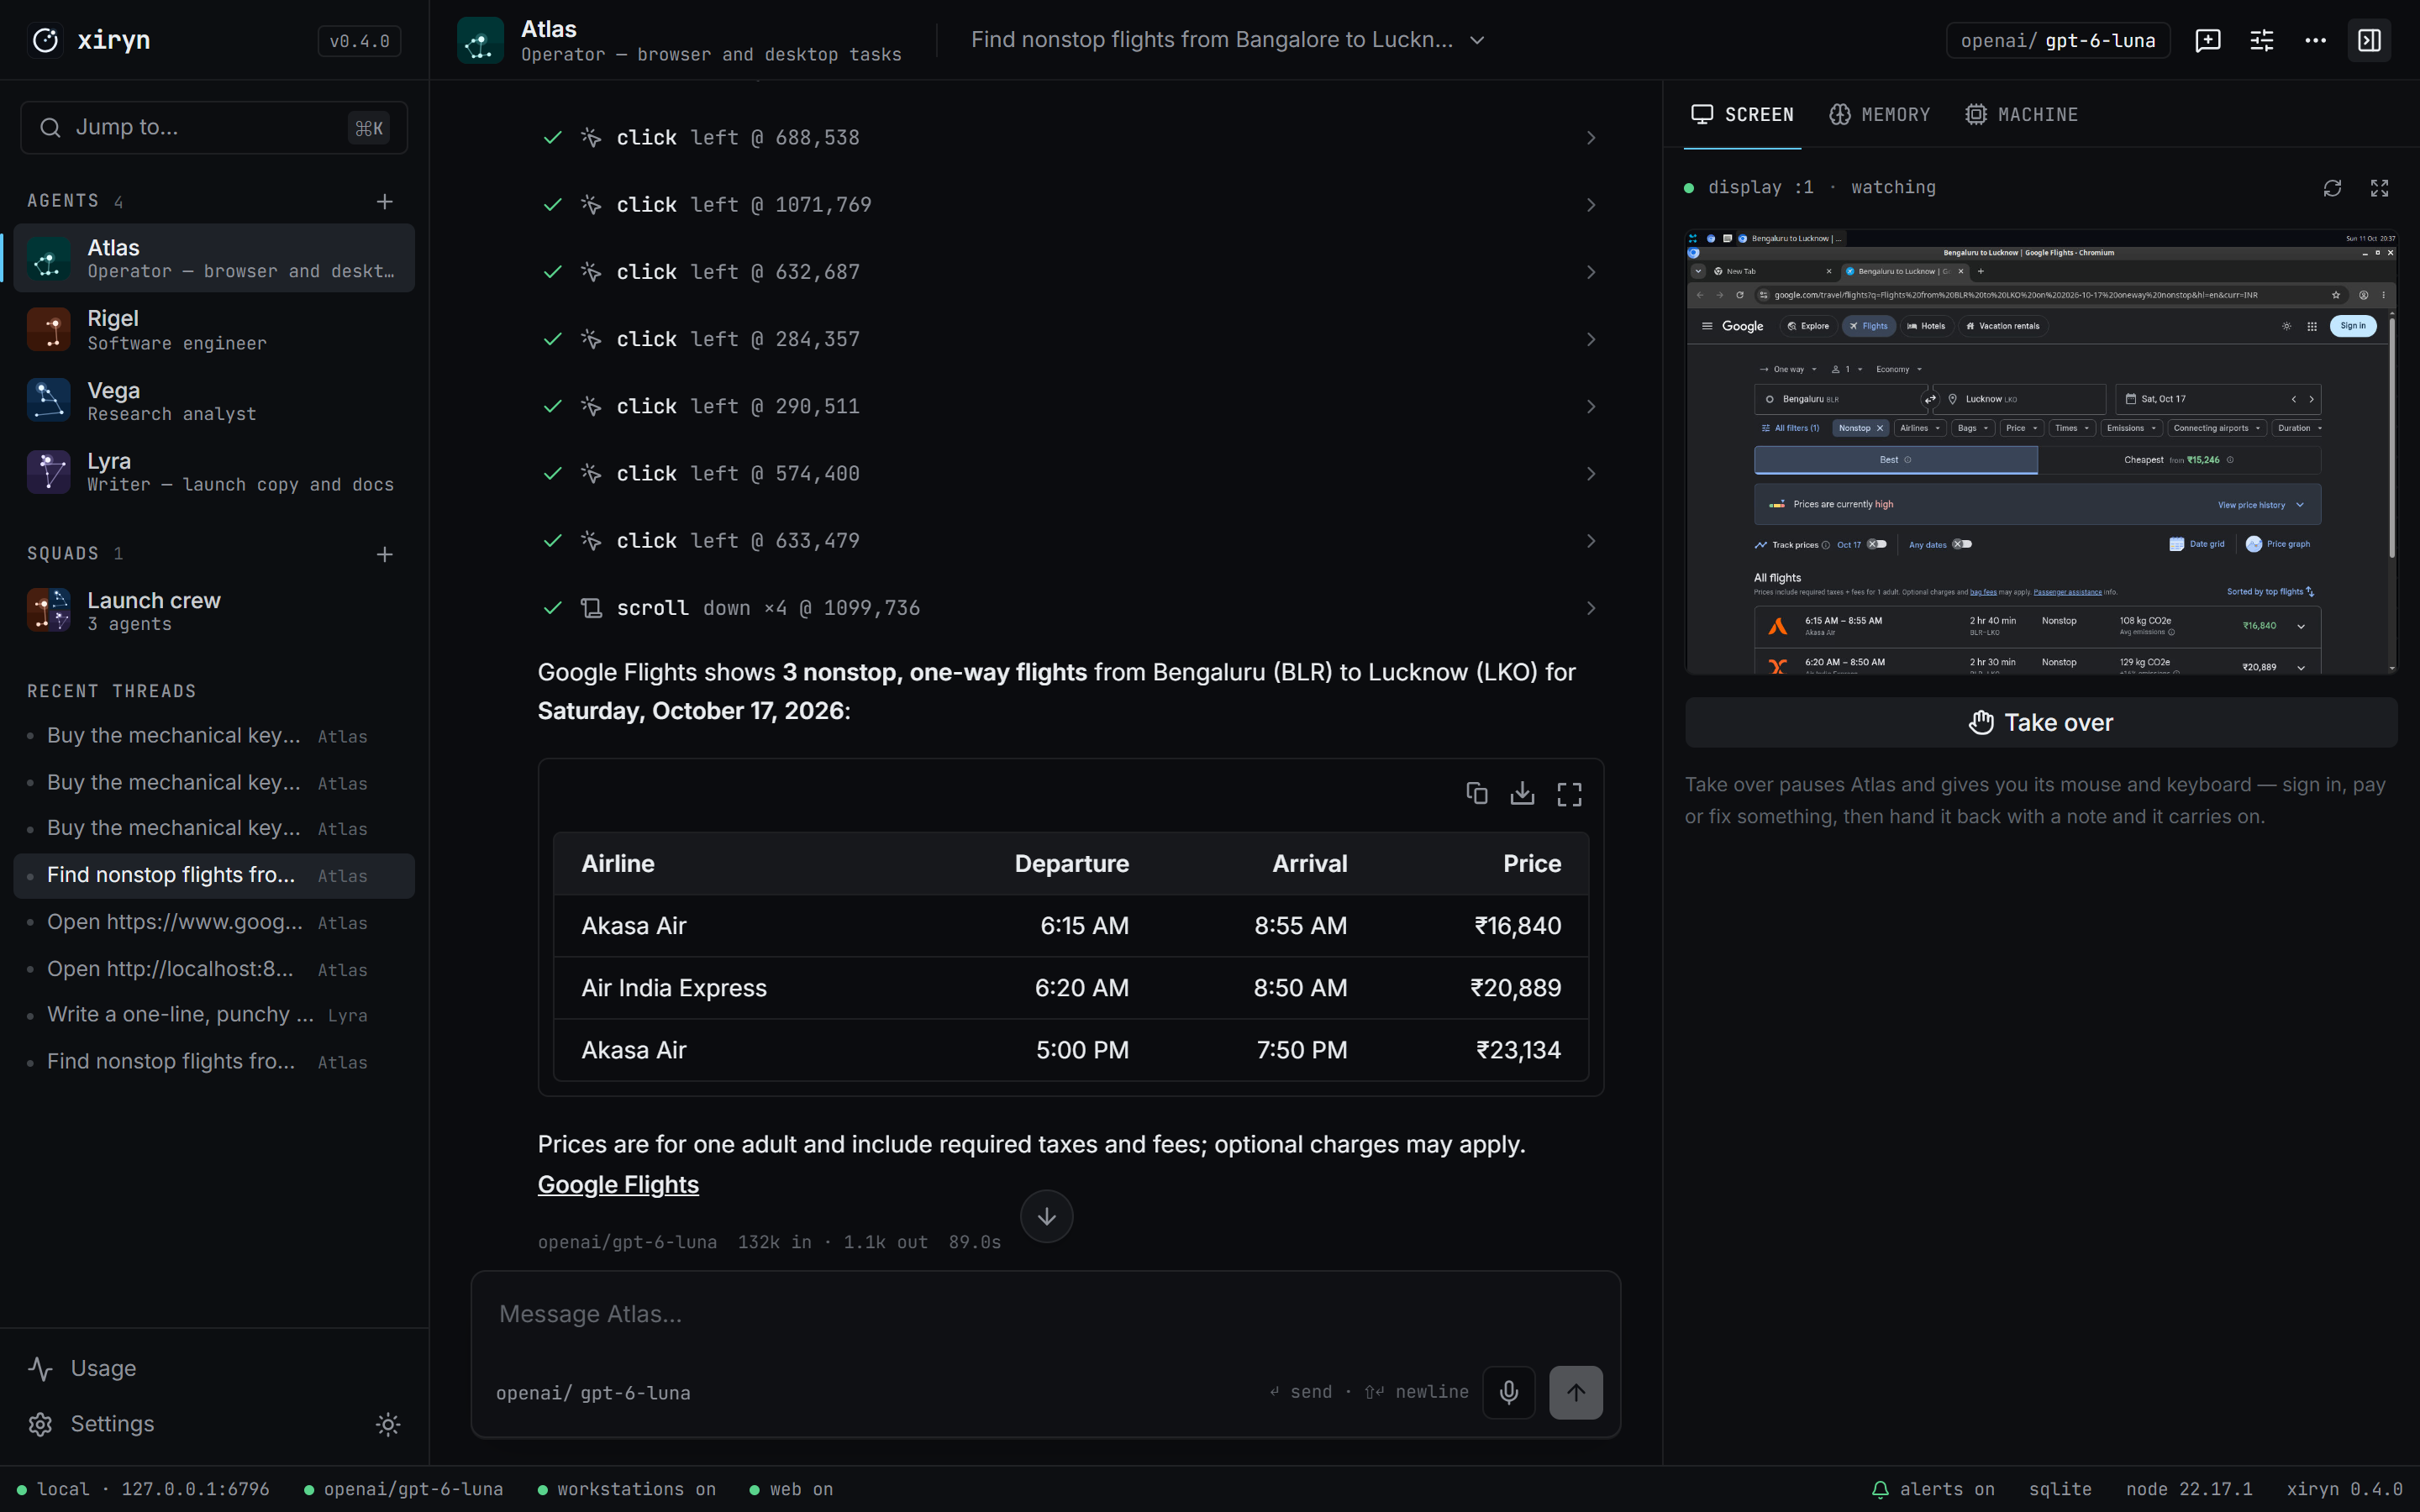Open the openai/gpt-6-luna model selector

point(2057,40)
